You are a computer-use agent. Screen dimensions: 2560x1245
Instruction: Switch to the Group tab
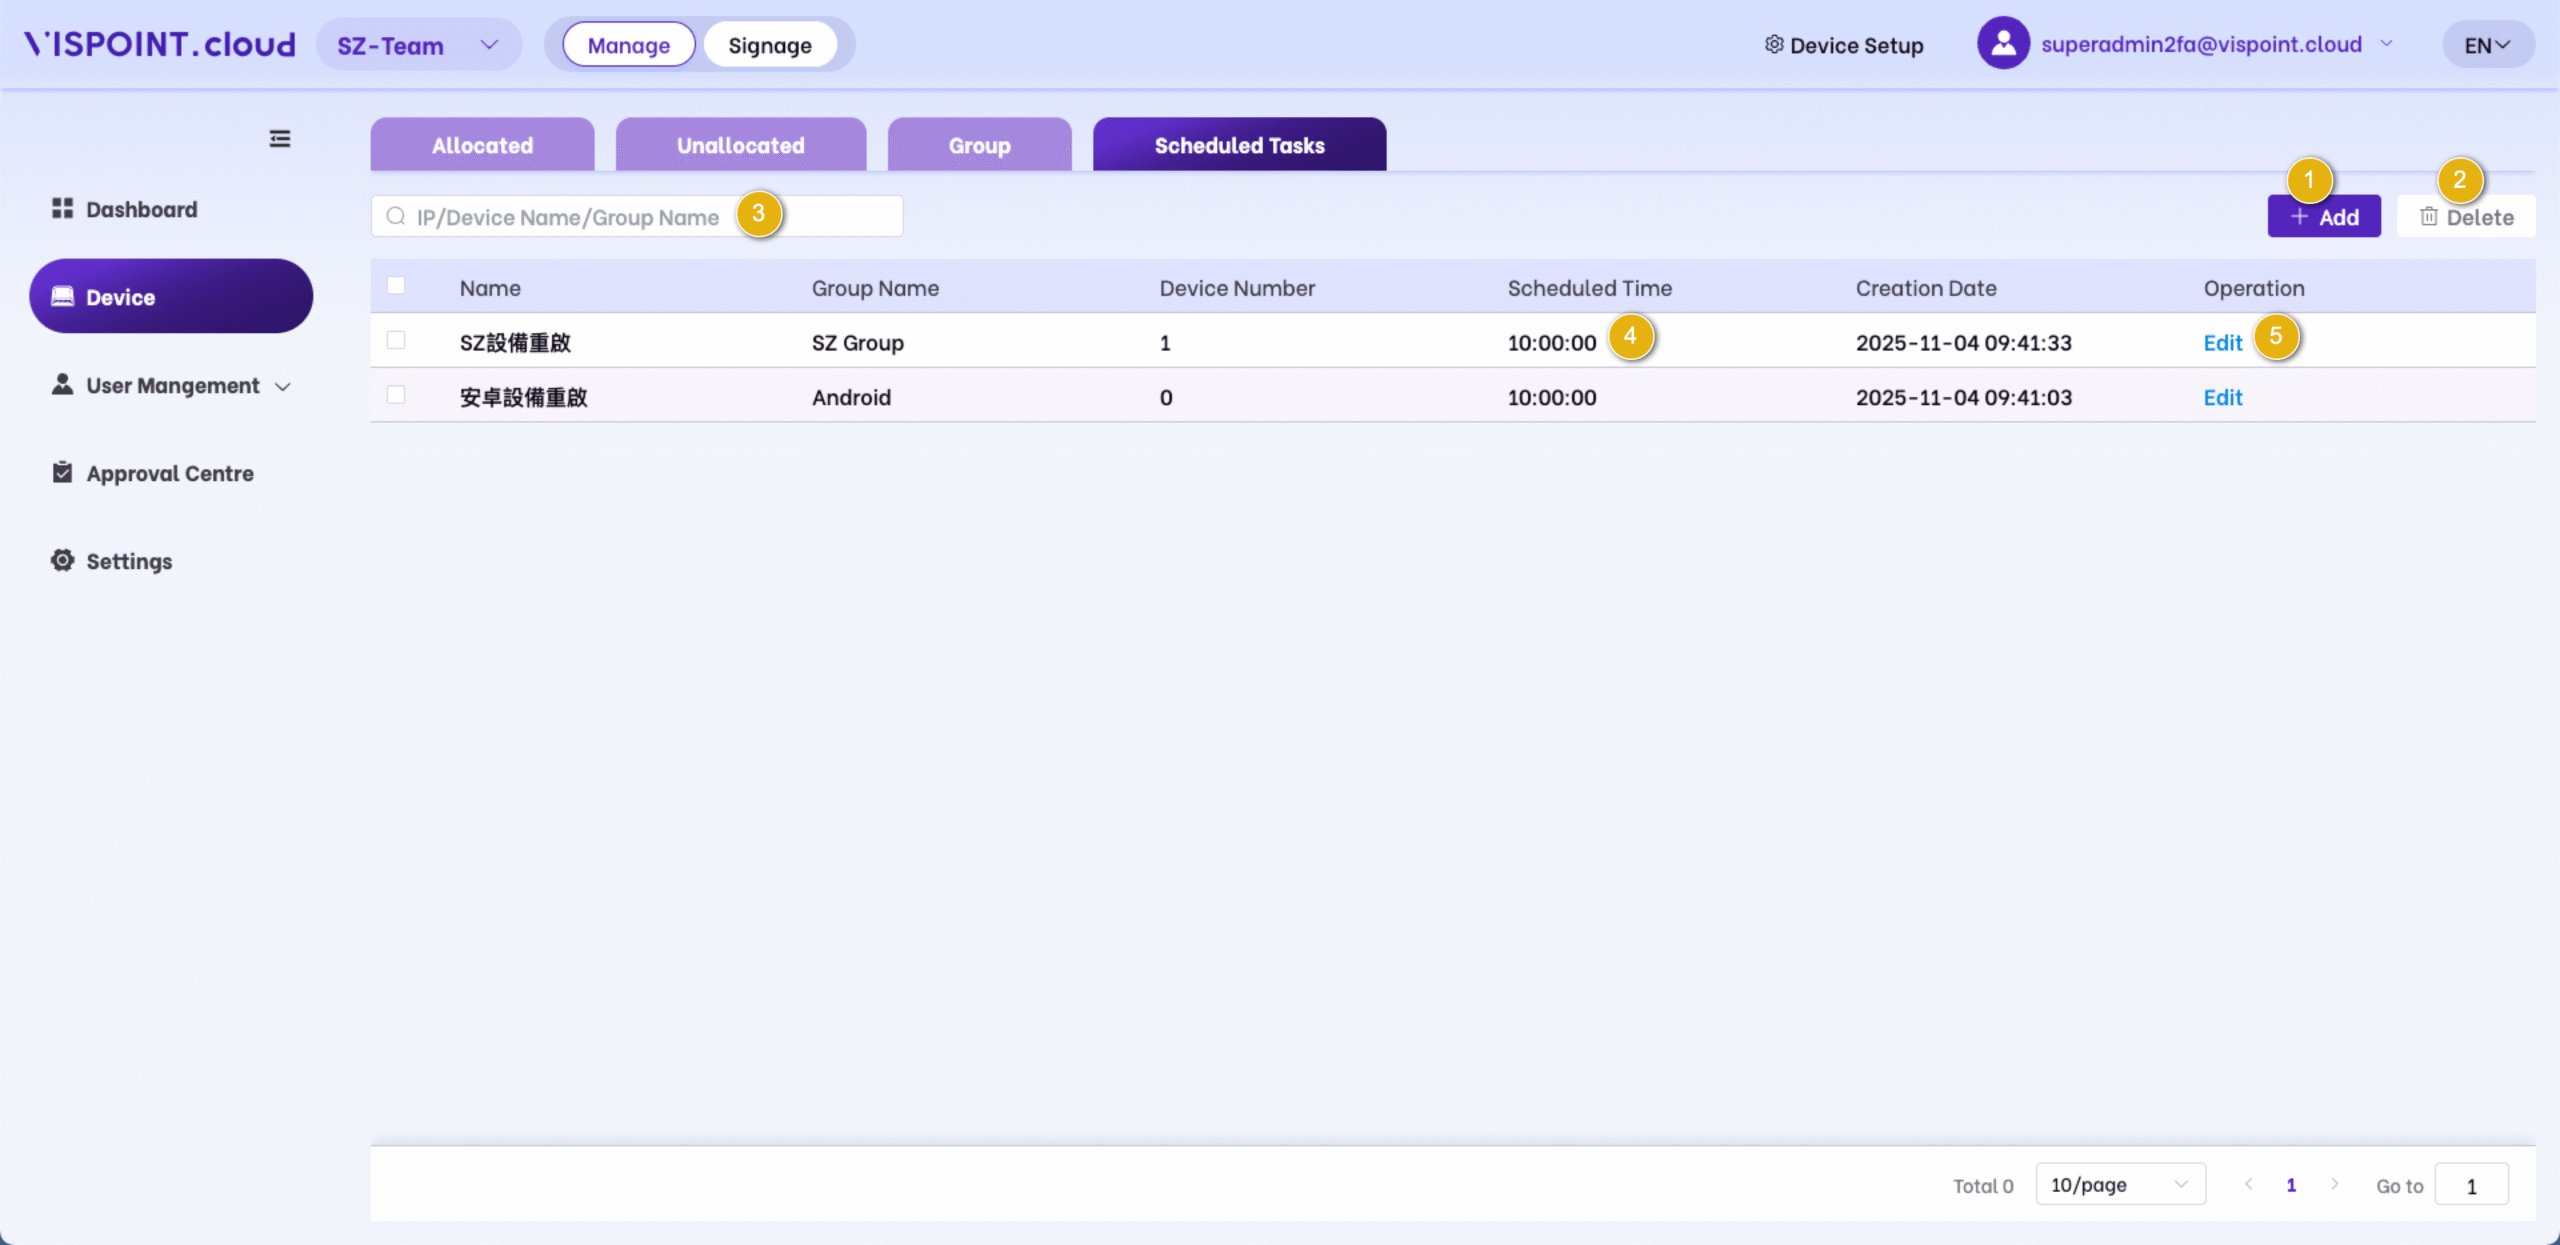pos(979,145)
